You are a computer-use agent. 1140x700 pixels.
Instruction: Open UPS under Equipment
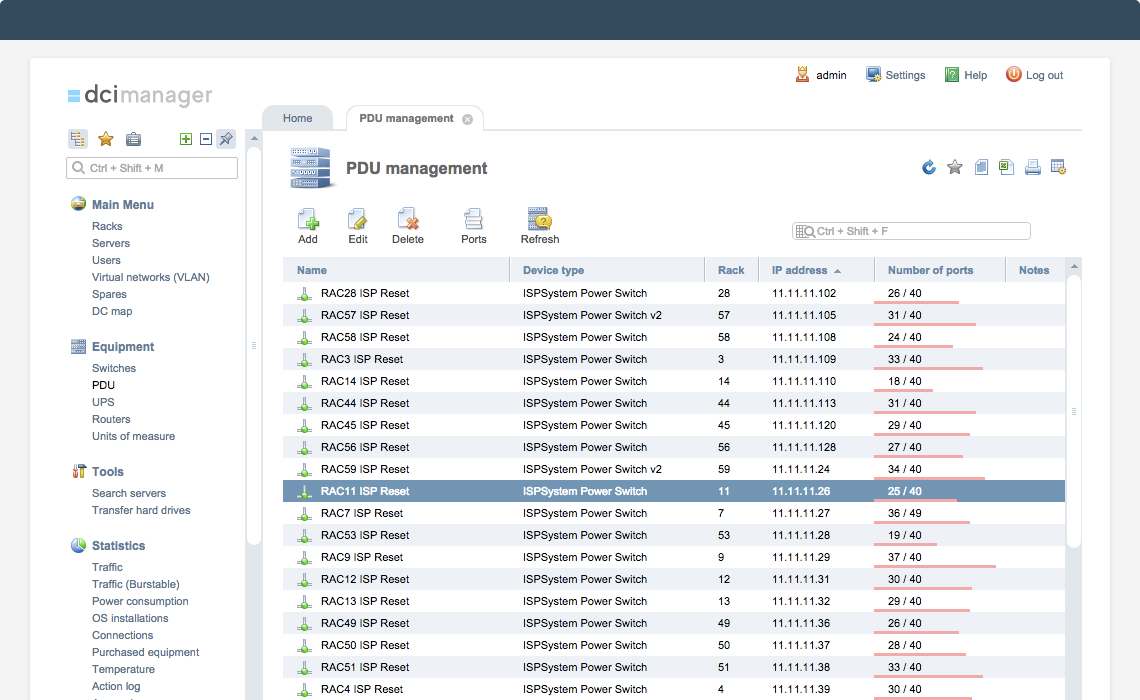pyautogui.click(x=103, y=402)
